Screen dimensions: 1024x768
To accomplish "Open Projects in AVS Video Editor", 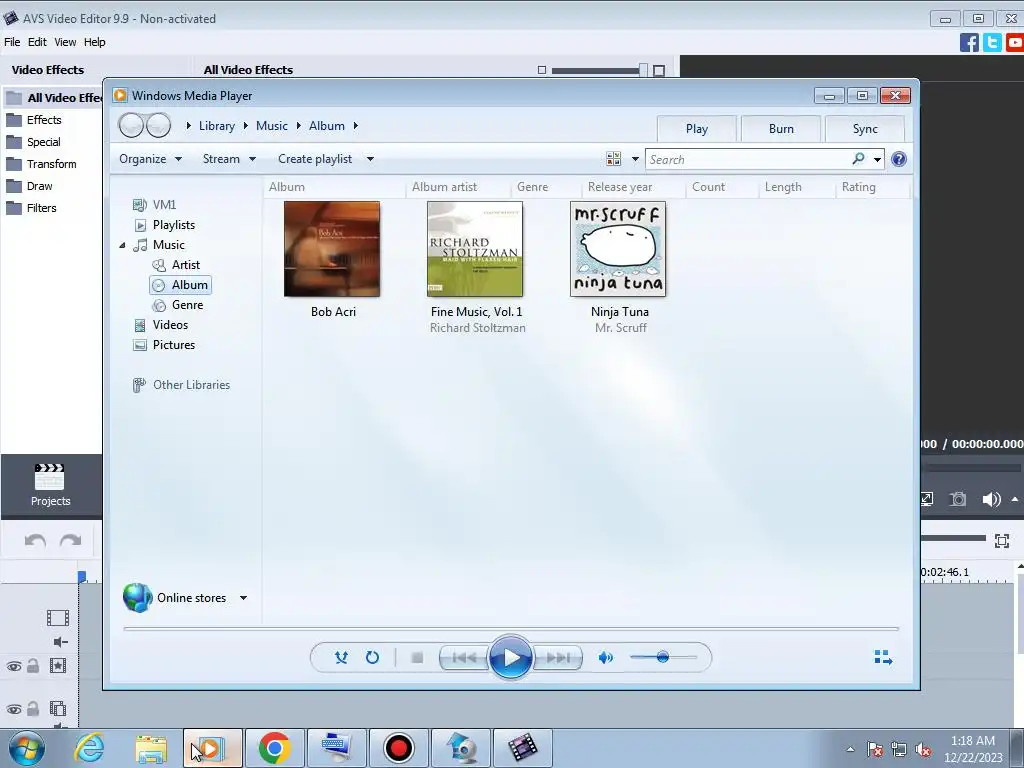I will point(50,485).
